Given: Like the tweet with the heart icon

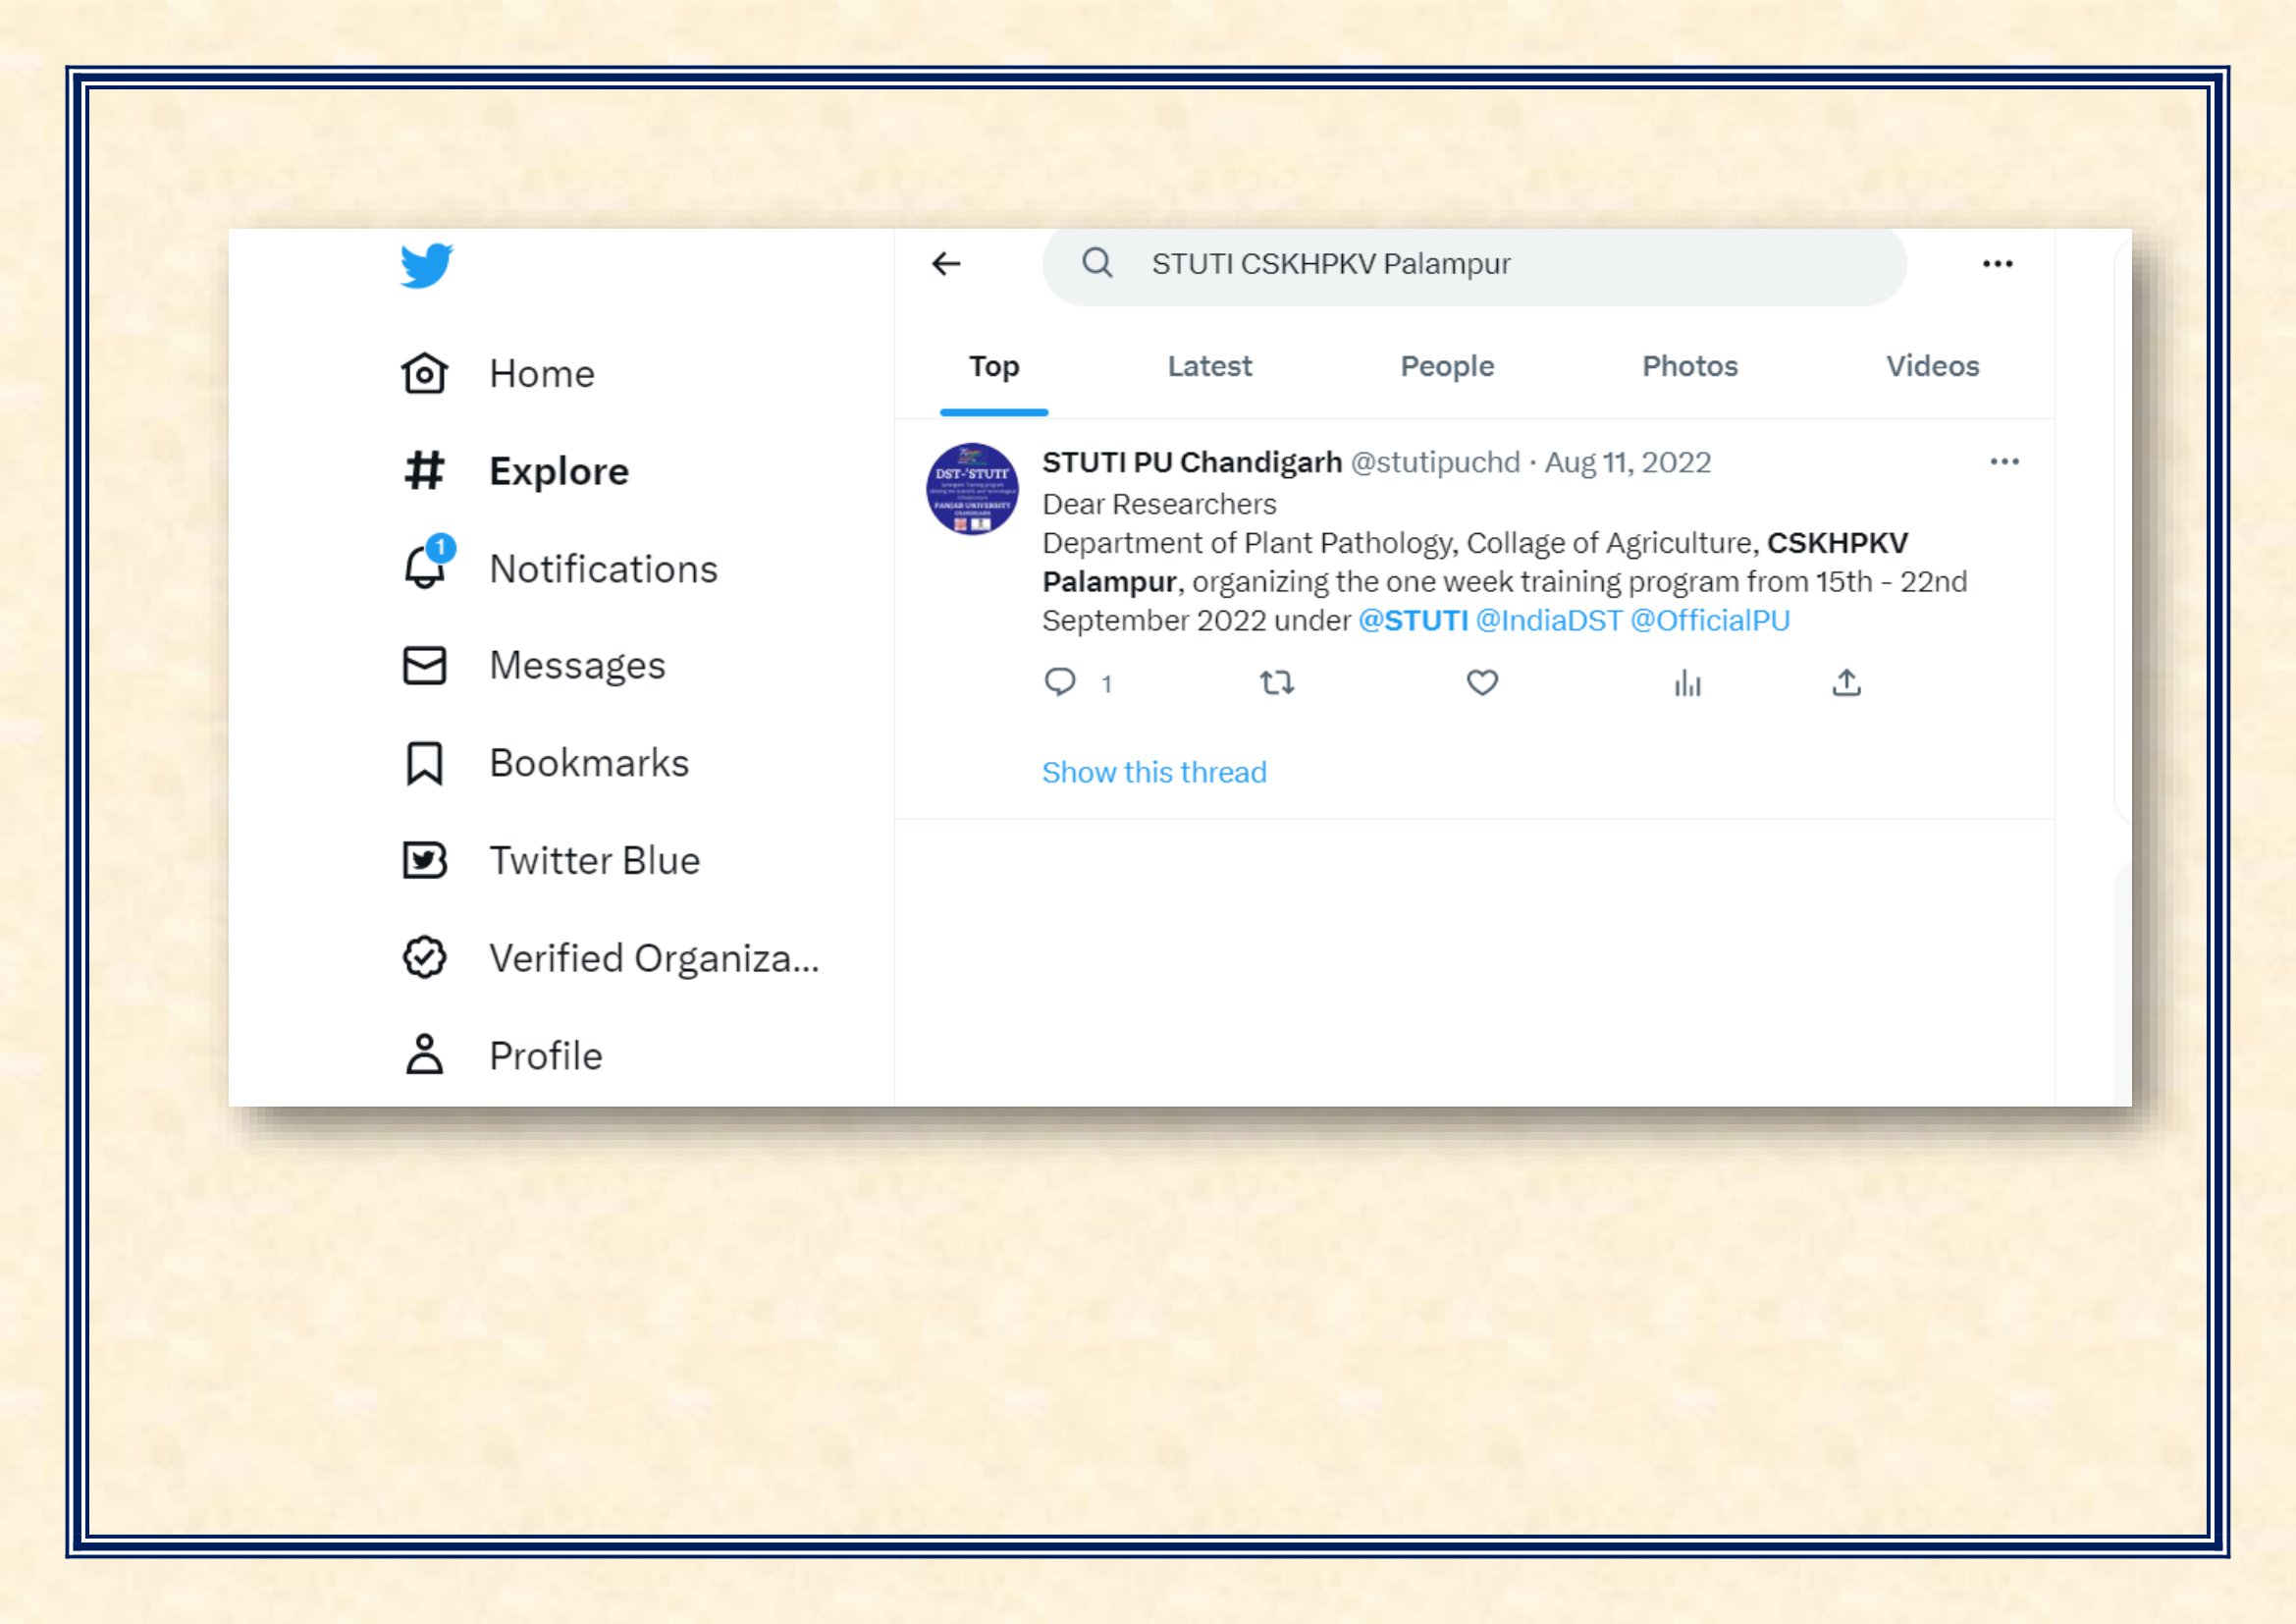Looking at the screenshot, I should click(x=1482, y=683).
